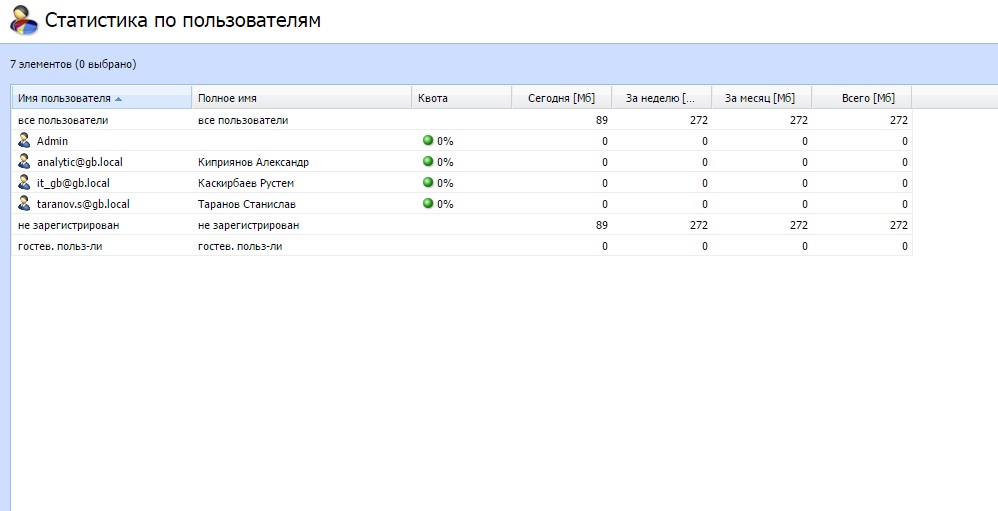The height and width of the screenshot is (511, 998).
Task: Click total value 272 for не зарегистрирован
Action: [x=899, y=225]
